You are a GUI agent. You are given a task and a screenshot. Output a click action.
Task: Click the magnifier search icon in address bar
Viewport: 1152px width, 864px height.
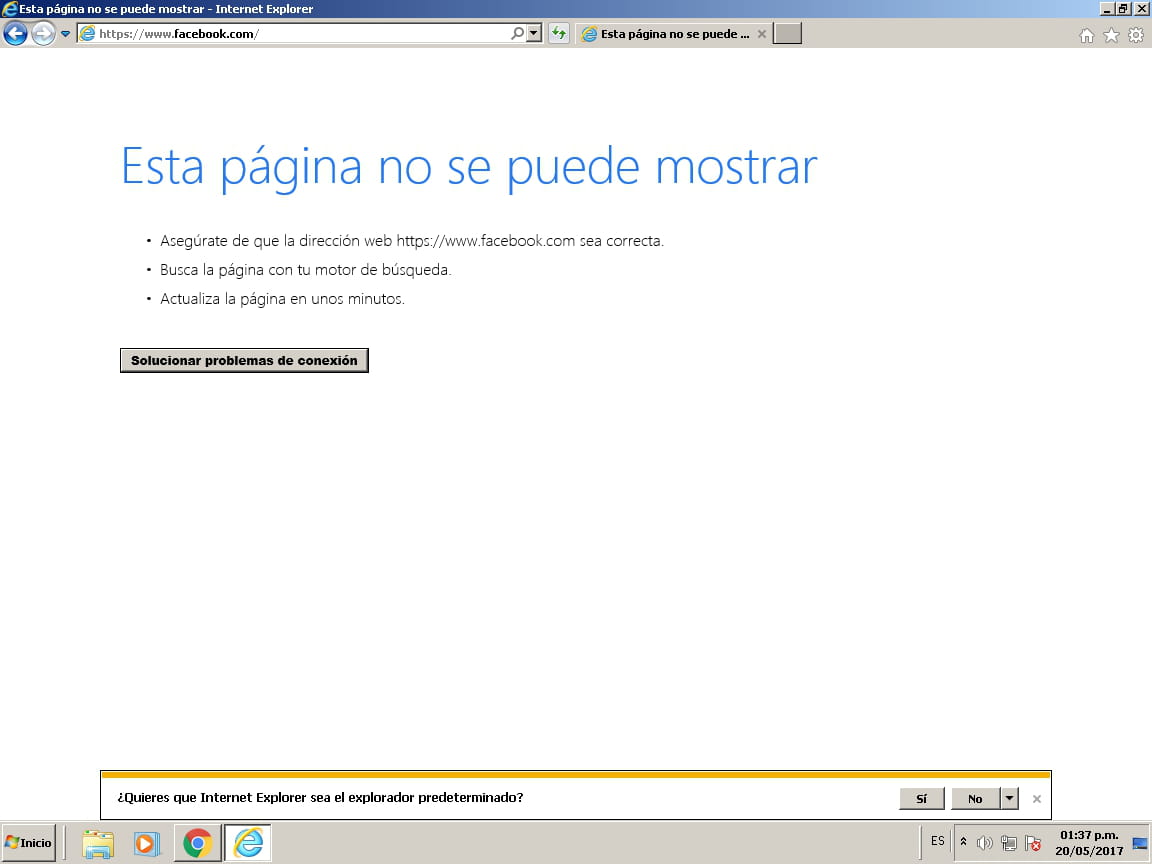click(x=517, y=34)
